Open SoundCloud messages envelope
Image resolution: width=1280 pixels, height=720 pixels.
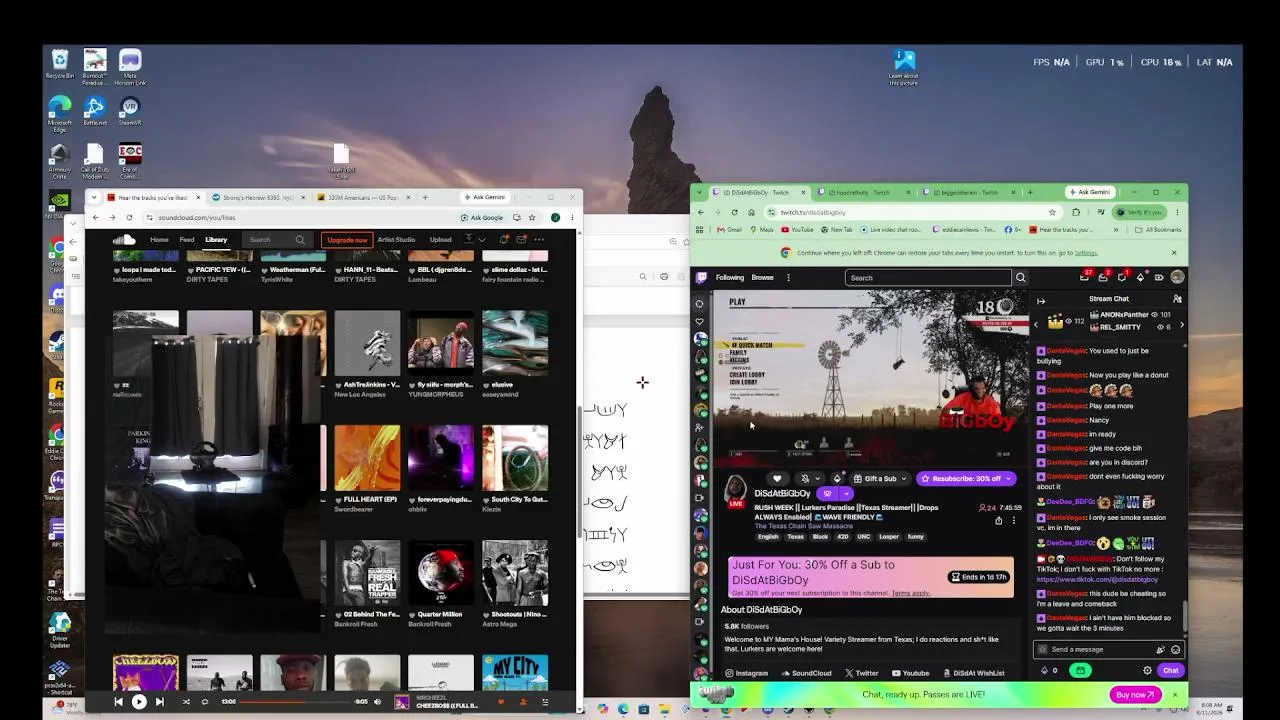521,240
